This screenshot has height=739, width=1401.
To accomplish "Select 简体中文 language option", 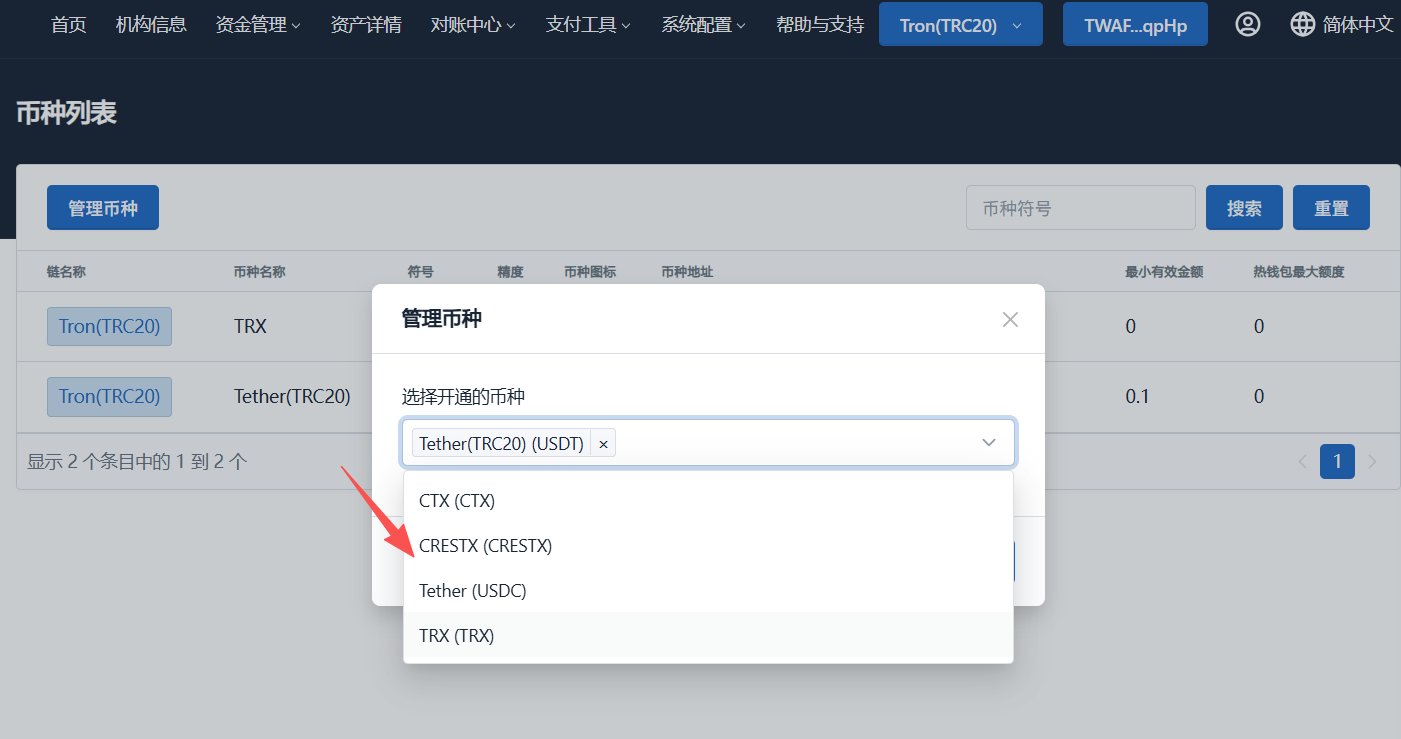I will (1357, 23).
